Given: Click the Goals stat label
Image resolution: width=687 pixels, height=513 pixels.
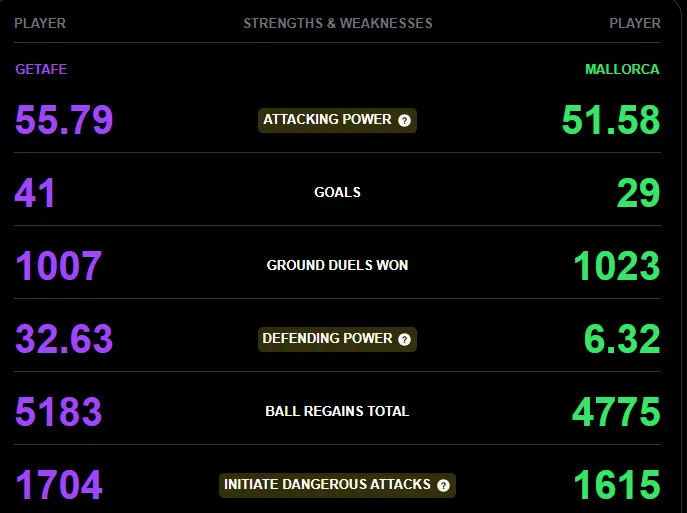Looking at the screenshot, I should point(337,192).
